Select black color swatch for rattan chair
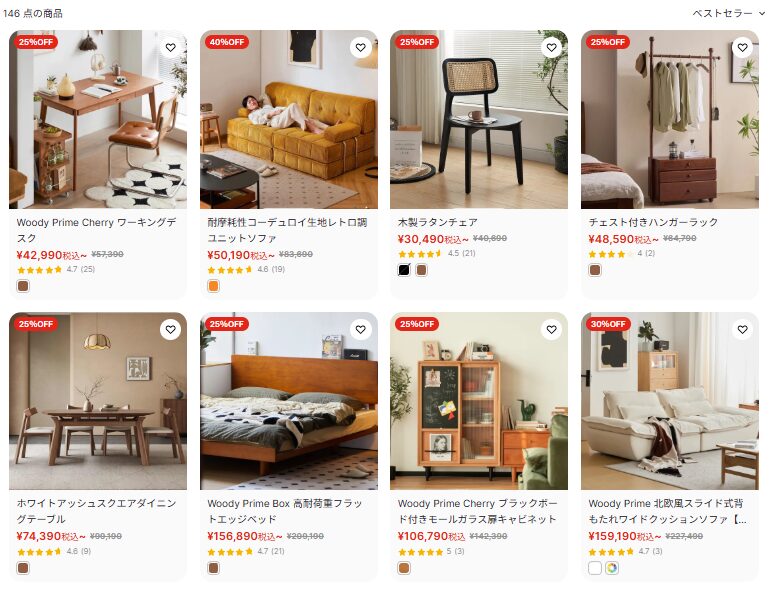 pos(404,270)
